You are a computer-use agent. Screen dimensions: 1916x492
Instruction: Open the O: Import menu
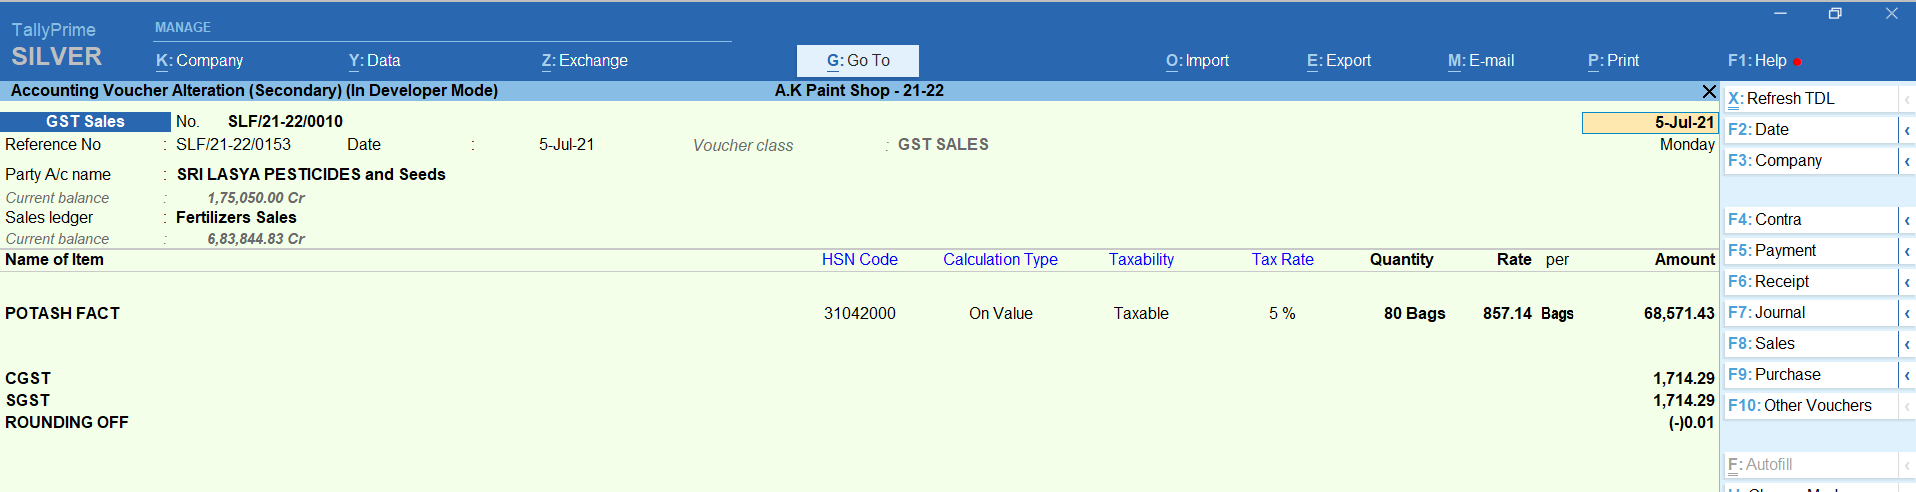1197,60
